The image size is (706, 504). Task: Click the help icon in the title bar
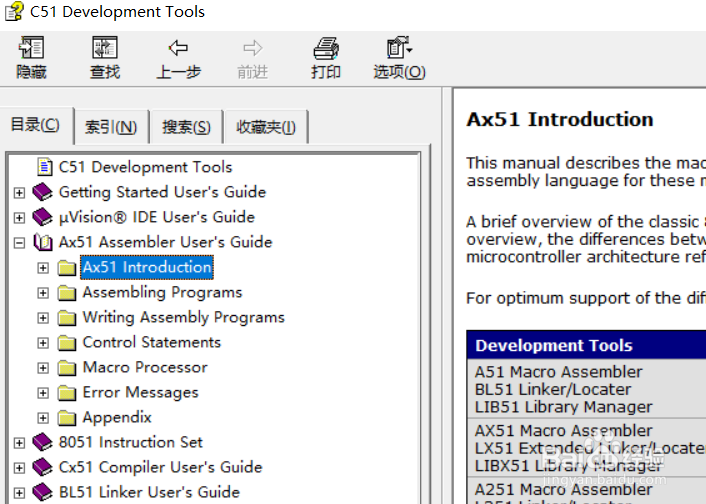[14, 11]
